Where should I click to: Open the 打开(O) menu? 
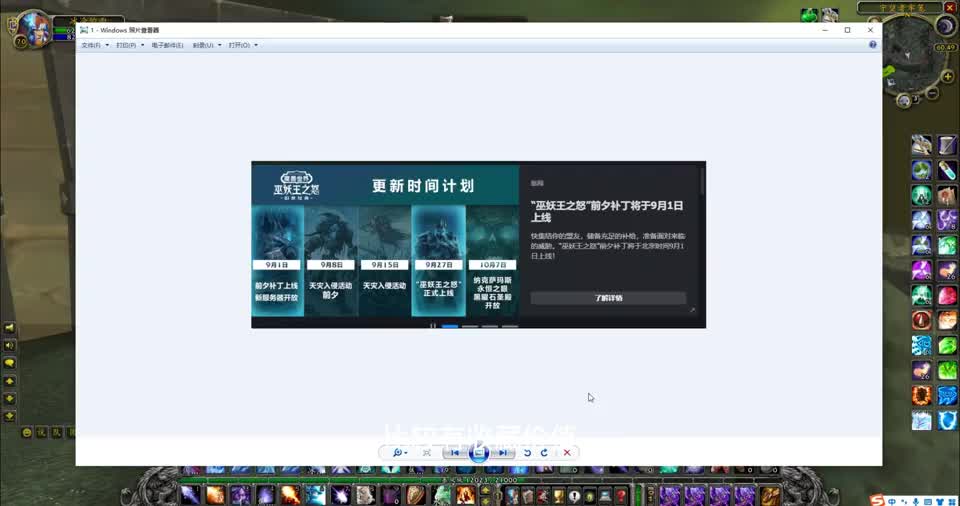tap(239, 45)
